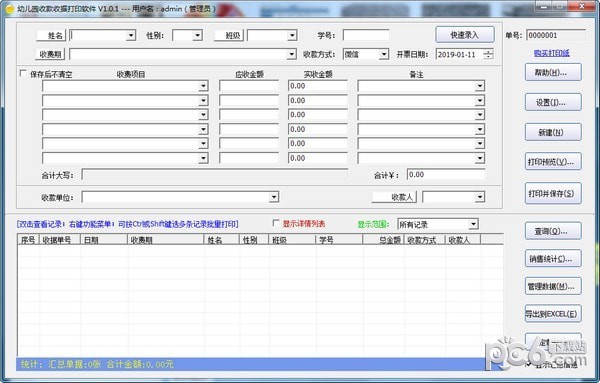
Task: Open 设置(I) settings button
Action: (553, 102)
